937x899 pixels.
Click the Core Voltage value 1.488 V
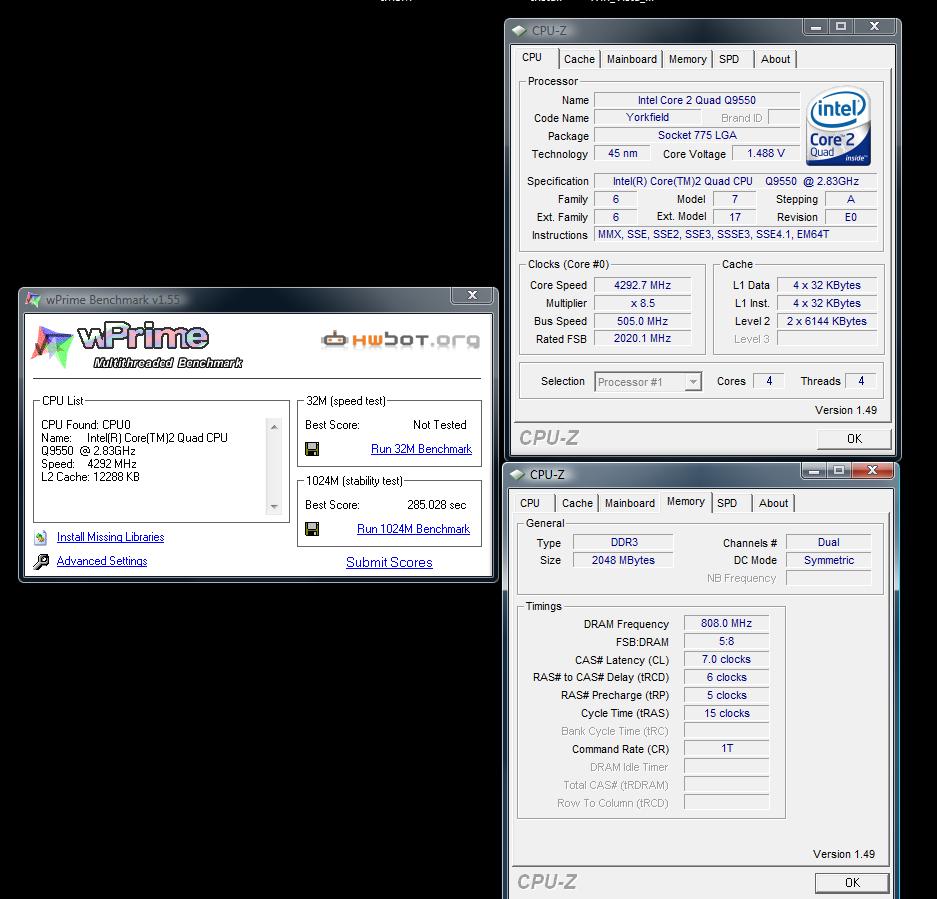(x=766, y=154)
